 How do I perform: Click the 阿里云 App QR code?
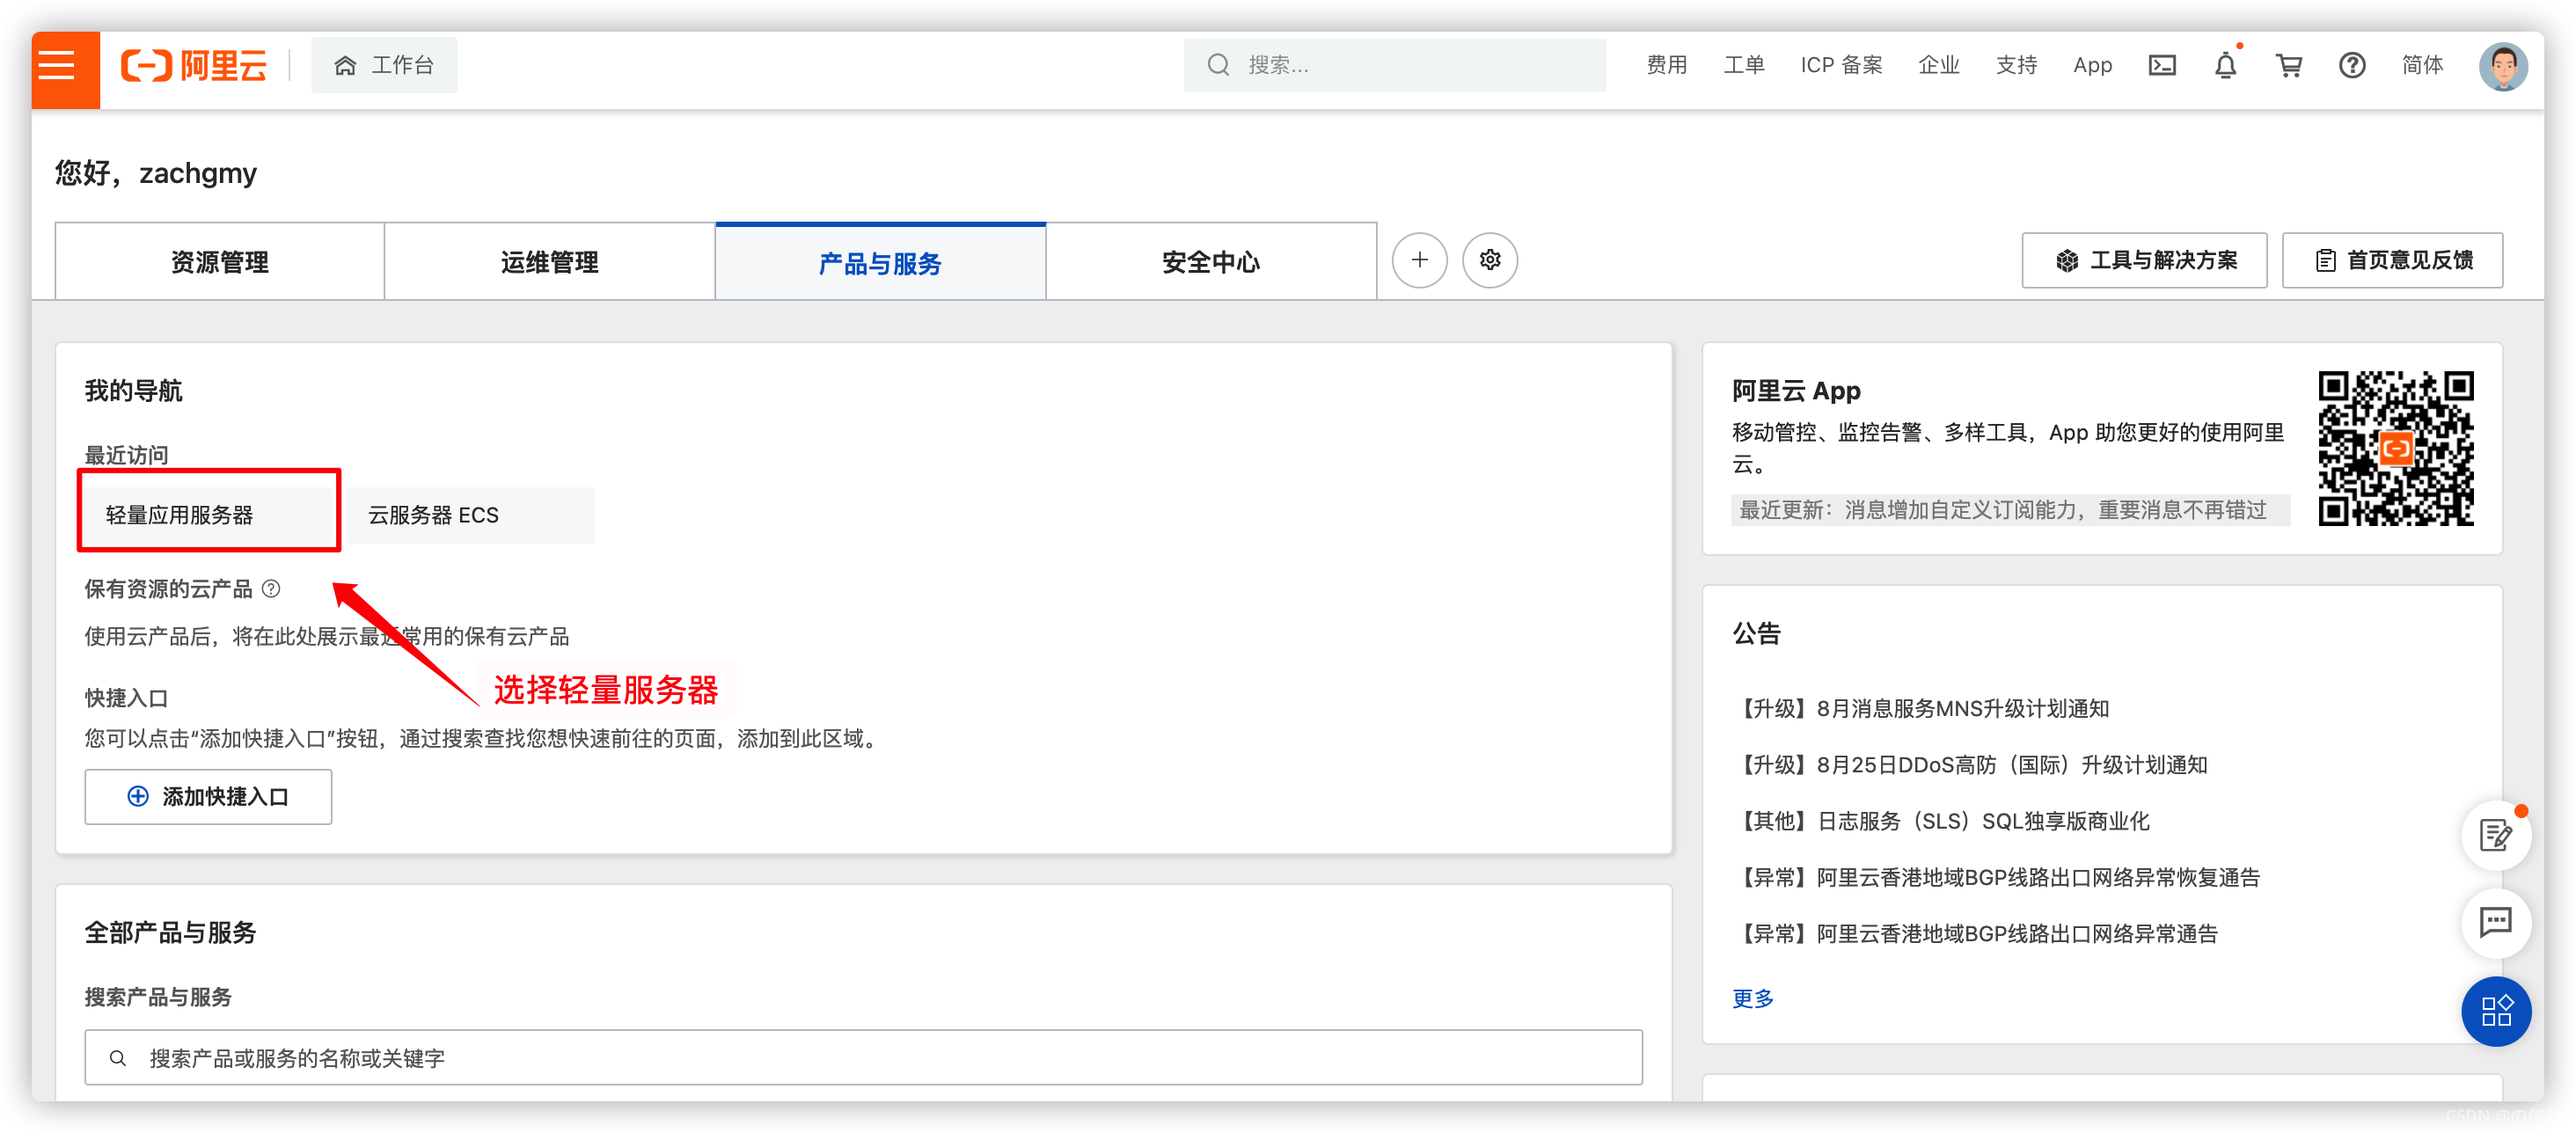pos(2396,448)
